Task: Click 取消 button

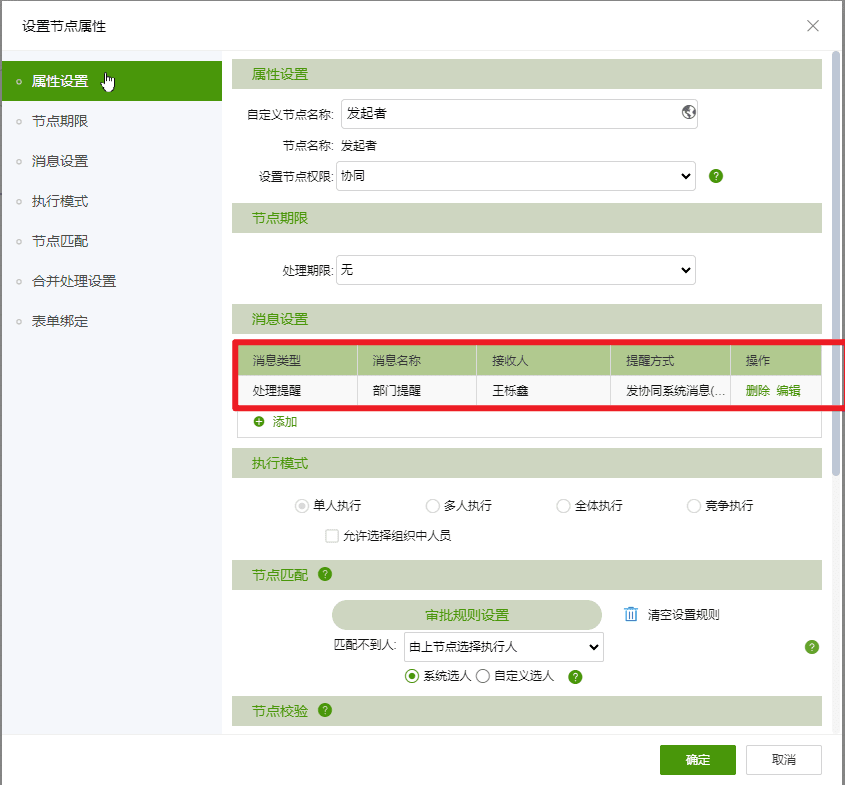Action: point(784,760)
